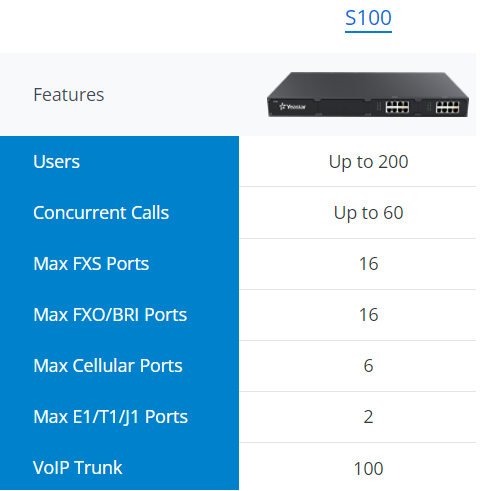This screenshot has width=481, height=491.
Task: Select the Max FXS Ports label
Action: [x=91, y=264]
